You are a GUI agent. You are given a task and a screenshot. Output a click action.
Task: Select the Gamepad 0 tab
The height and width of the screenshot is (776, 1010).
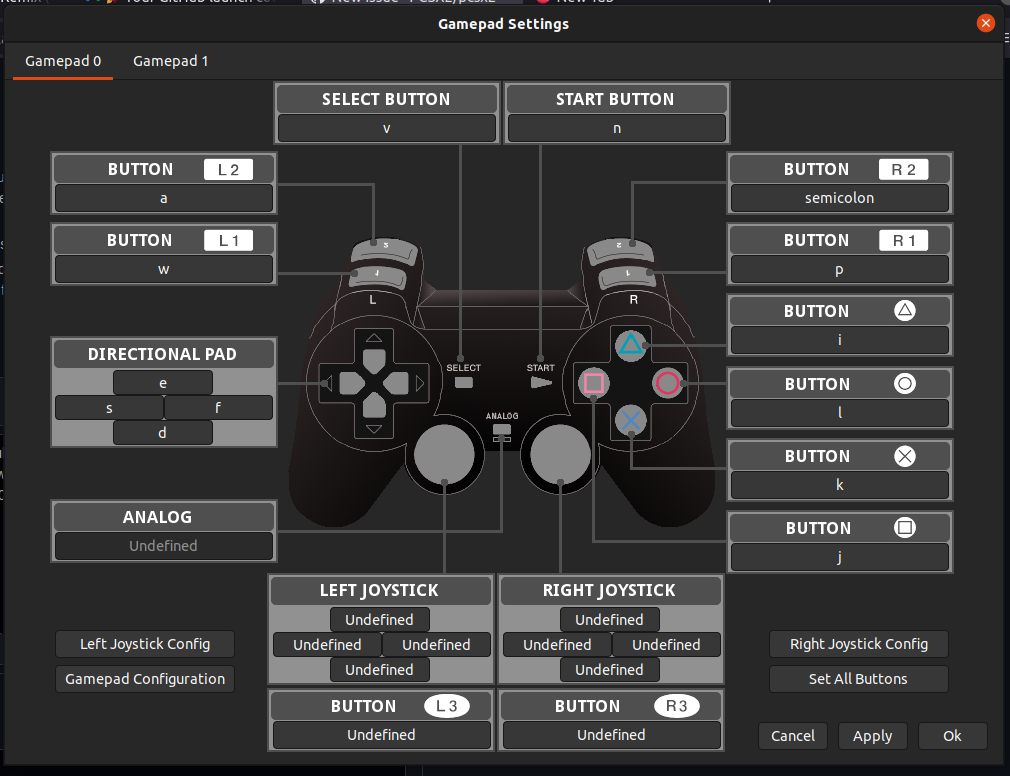coord(62,60)
